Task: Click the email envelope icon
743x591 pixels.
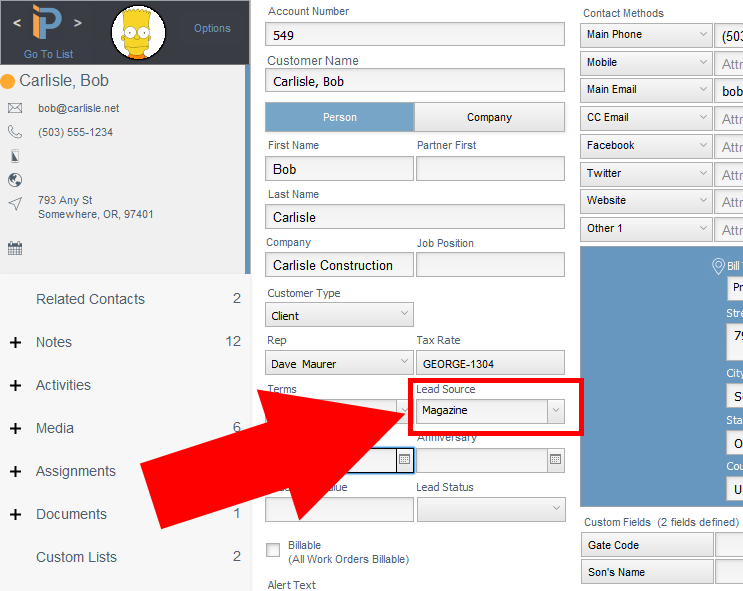Action: (15, 108)
